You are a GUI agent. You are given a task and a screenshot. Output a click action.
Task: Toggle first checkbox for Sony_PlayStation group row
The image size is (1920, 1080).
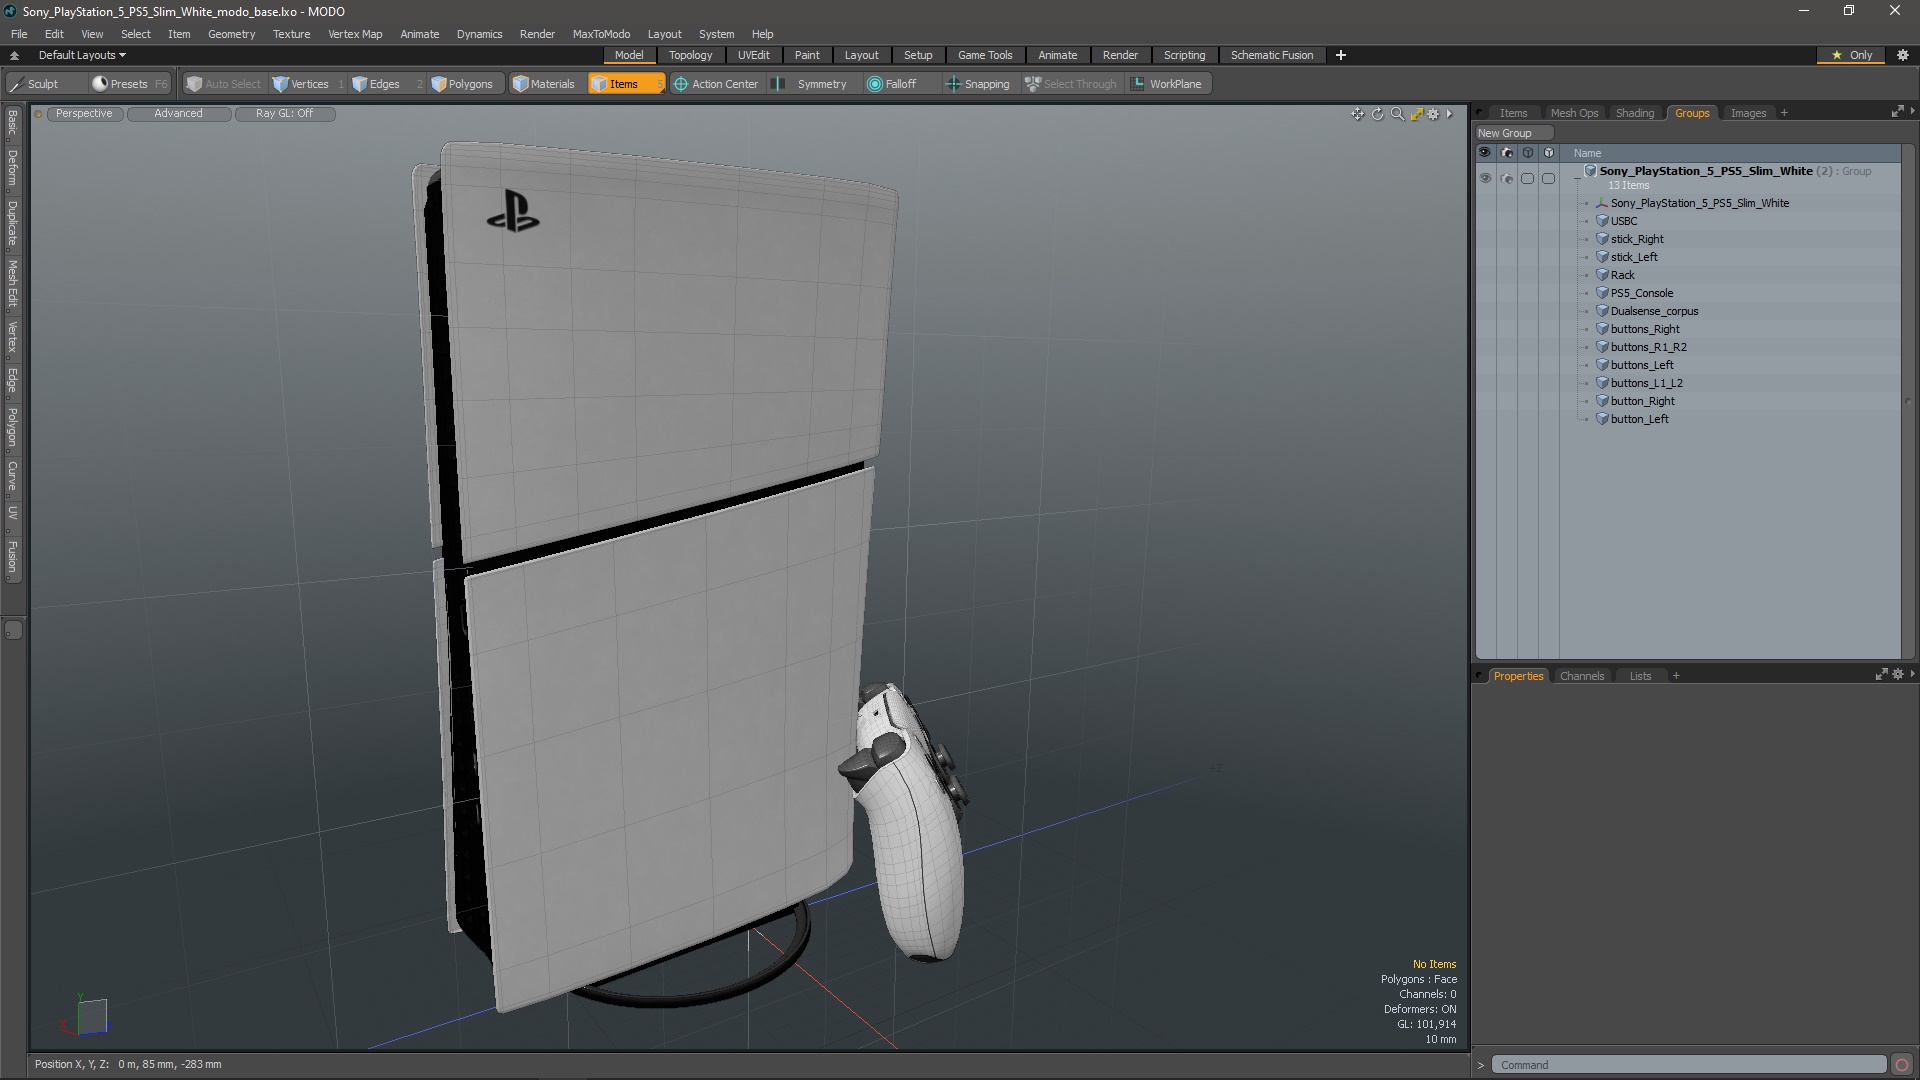coord(1527,178)
